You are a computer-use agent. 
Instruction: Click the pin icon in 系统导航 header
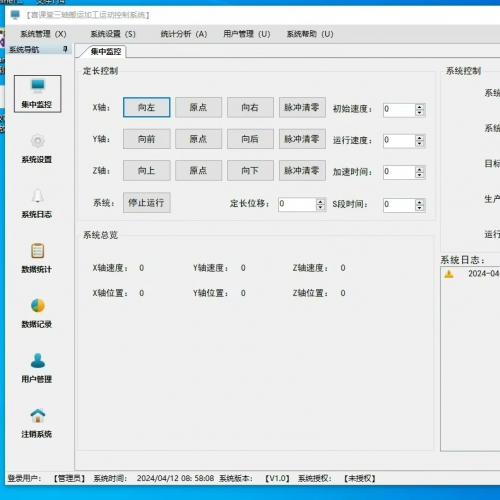65,49
